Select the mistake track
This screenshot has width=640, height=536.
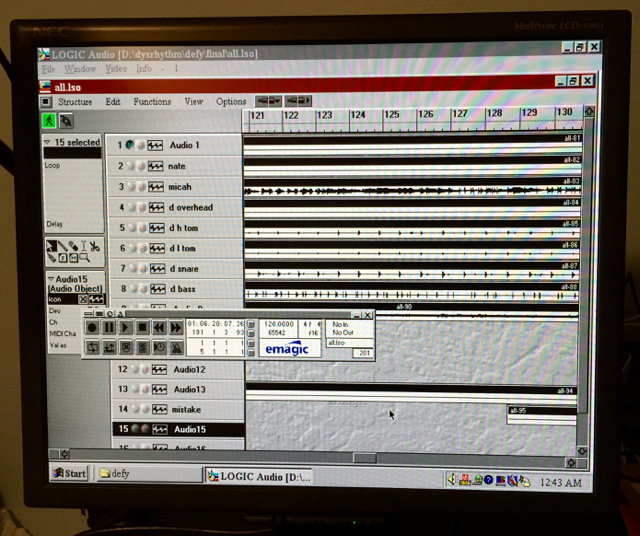click(178, 409)
